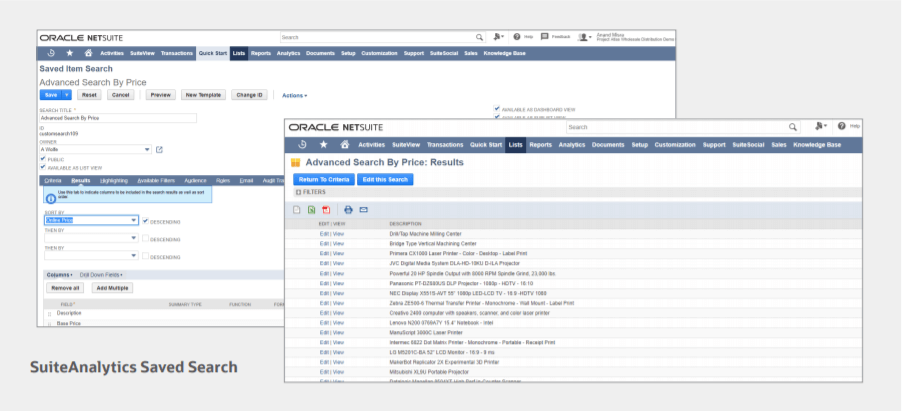Click the Remove all button
This screenshot has width=904, height=411.
65,288
